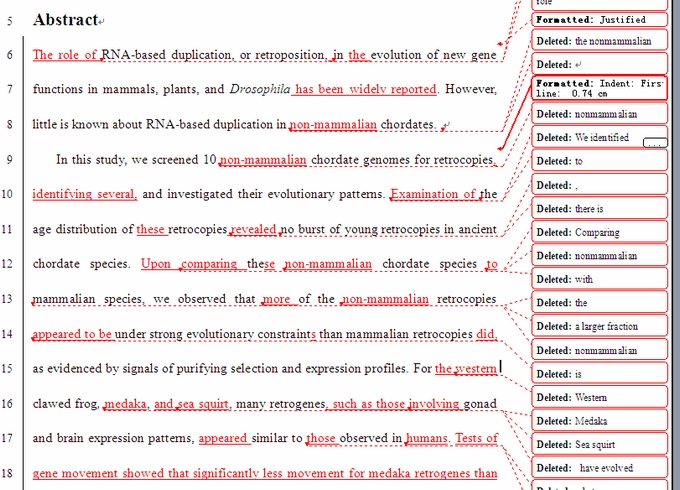Click the 'Deleted: Comparing' revision balloon

(600, 232)
